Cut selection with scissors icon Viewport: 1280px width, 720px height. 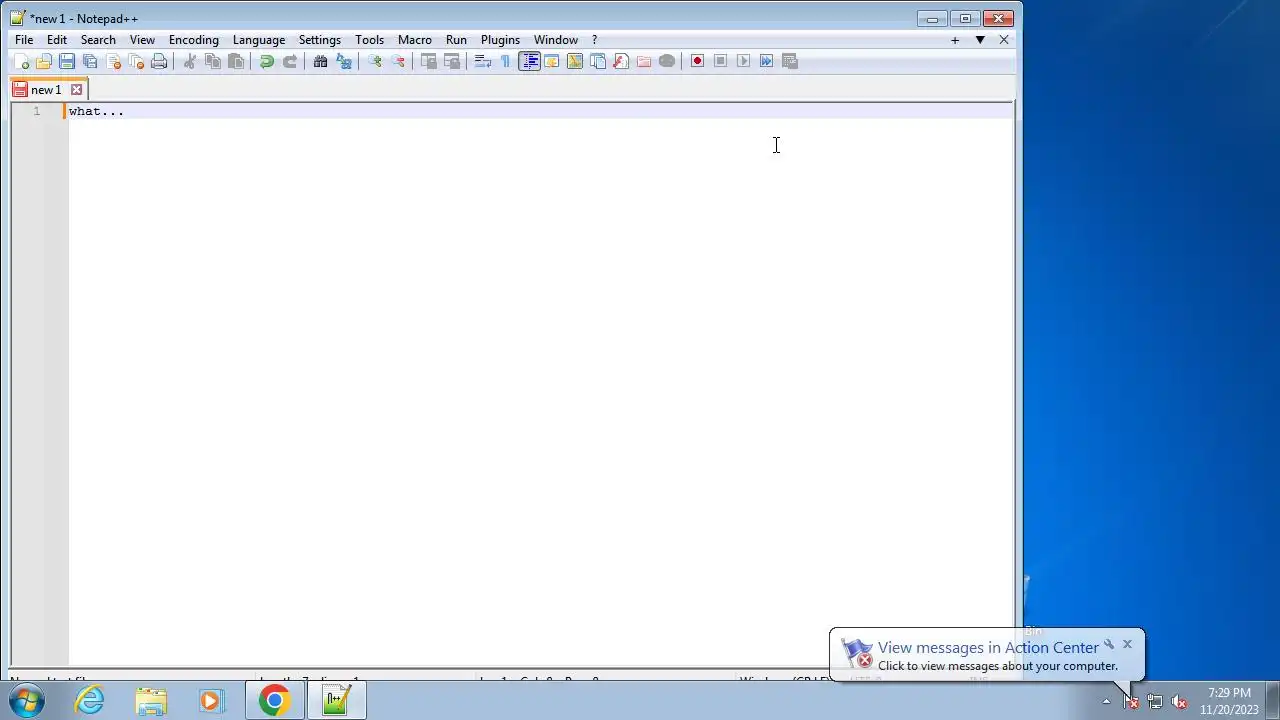point(190,61)
